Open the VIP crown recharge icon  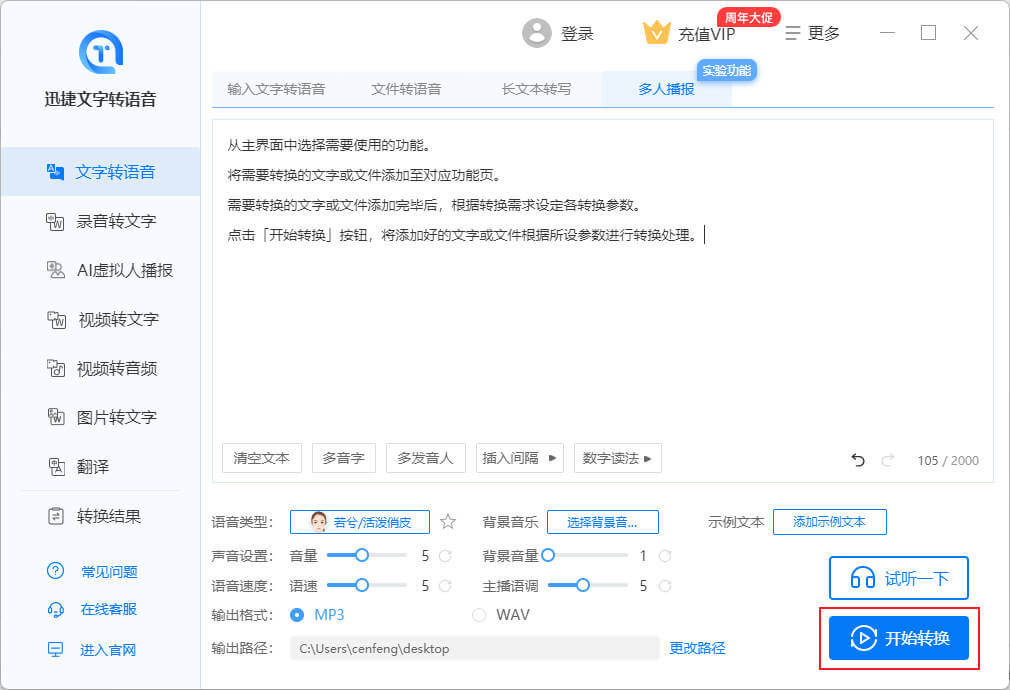[656, 33]
